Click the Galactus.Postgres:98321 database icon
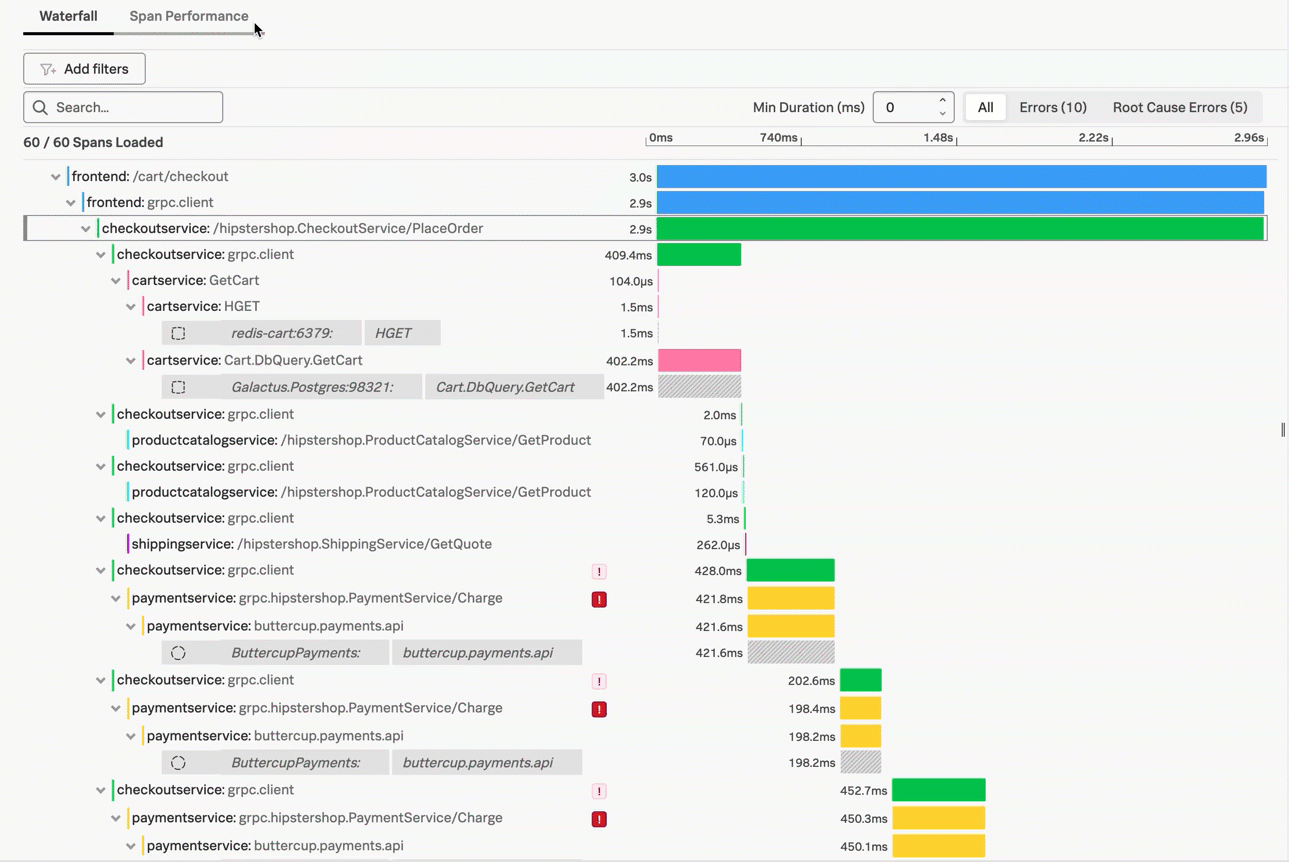Screen dimensions: 1289x862 (178, 387)
